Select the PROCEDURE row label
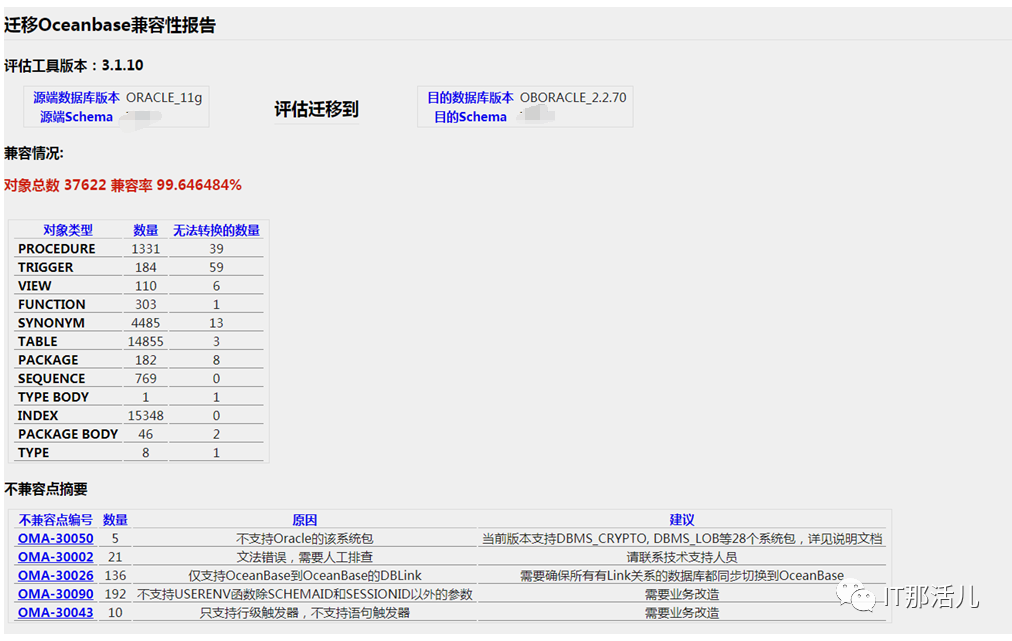1012x641 pixels. click(x=57, y=249)
